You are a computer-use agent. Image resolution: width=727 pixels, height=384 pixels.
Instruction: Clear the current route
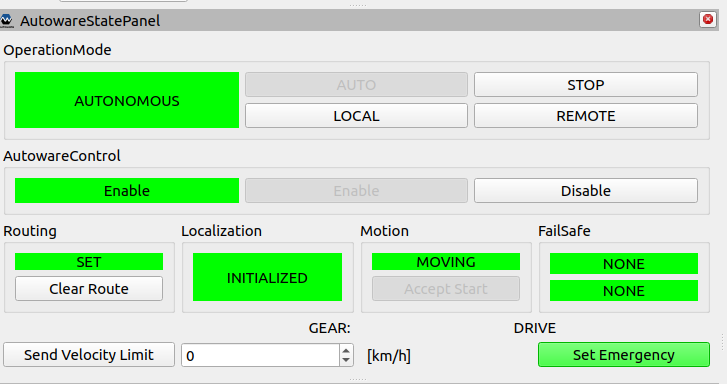click(89, 288)
